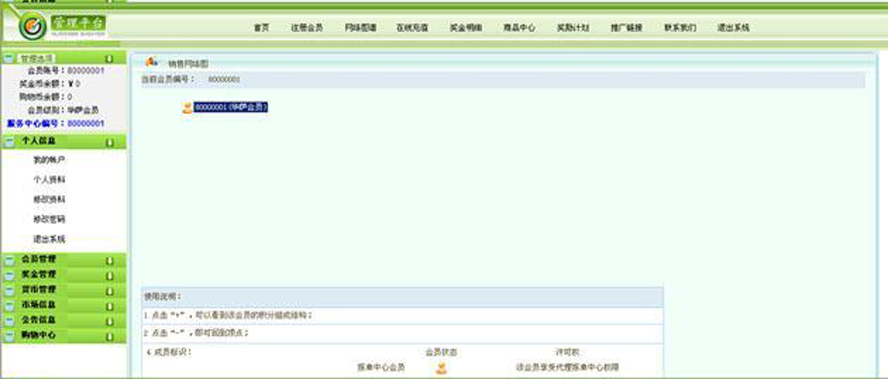This screenshot has width=888, height=379.
Task: Click the 使用说明 header row
Action: [x=402, y=297]
